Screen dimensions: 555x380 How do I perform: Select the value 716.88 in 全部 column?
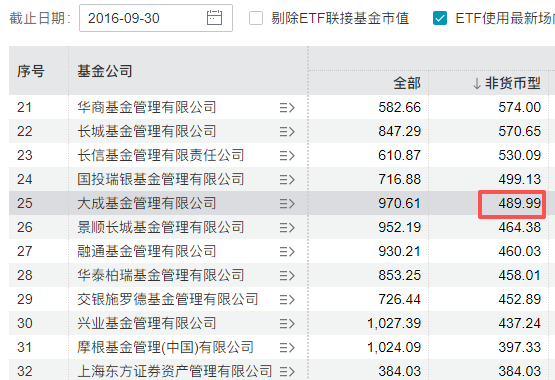[x=400, y=179]
